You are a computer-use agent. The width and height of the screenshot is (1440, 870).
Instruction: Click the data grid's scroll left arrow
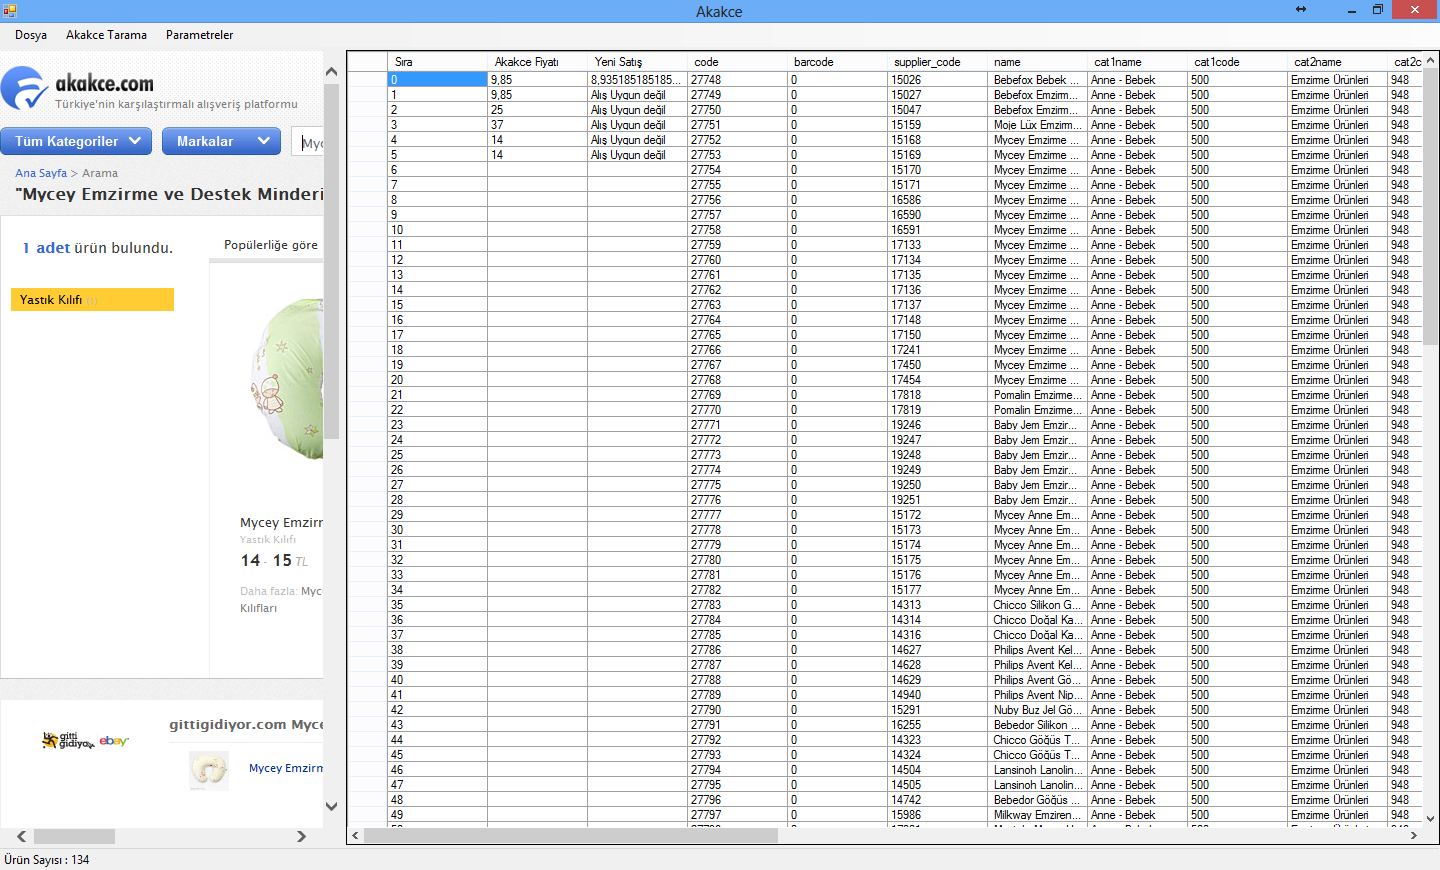coord(355,835)
